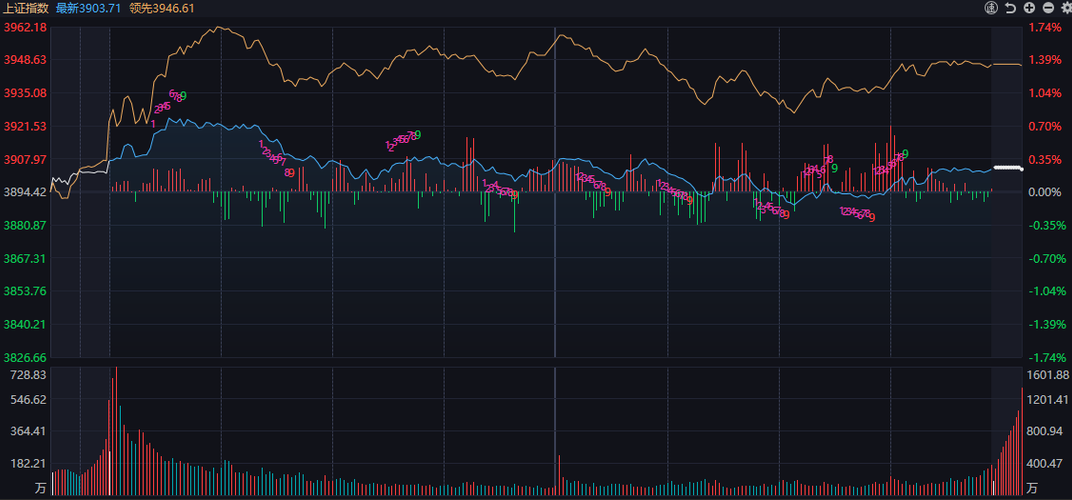Click the red 1.74% axis label
1072x500 pixels.
tap(1046, 27)
